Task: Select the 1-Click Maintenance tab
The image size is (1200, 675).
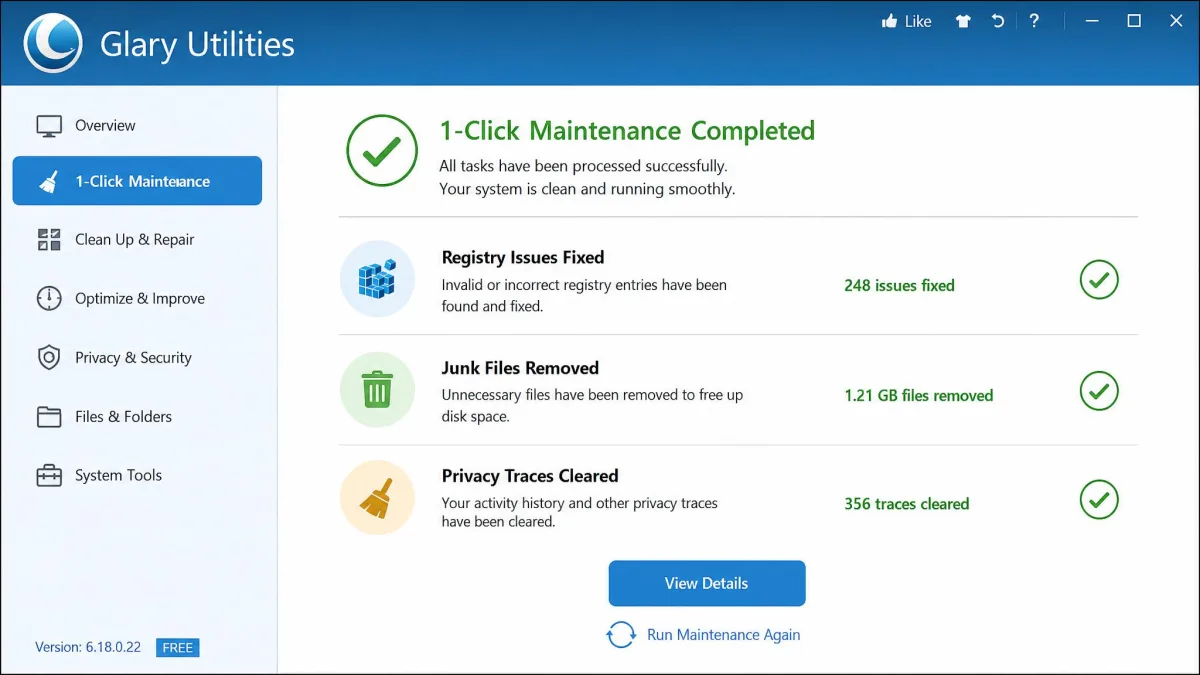Action: pyautogui.click(x=137, y=181)
